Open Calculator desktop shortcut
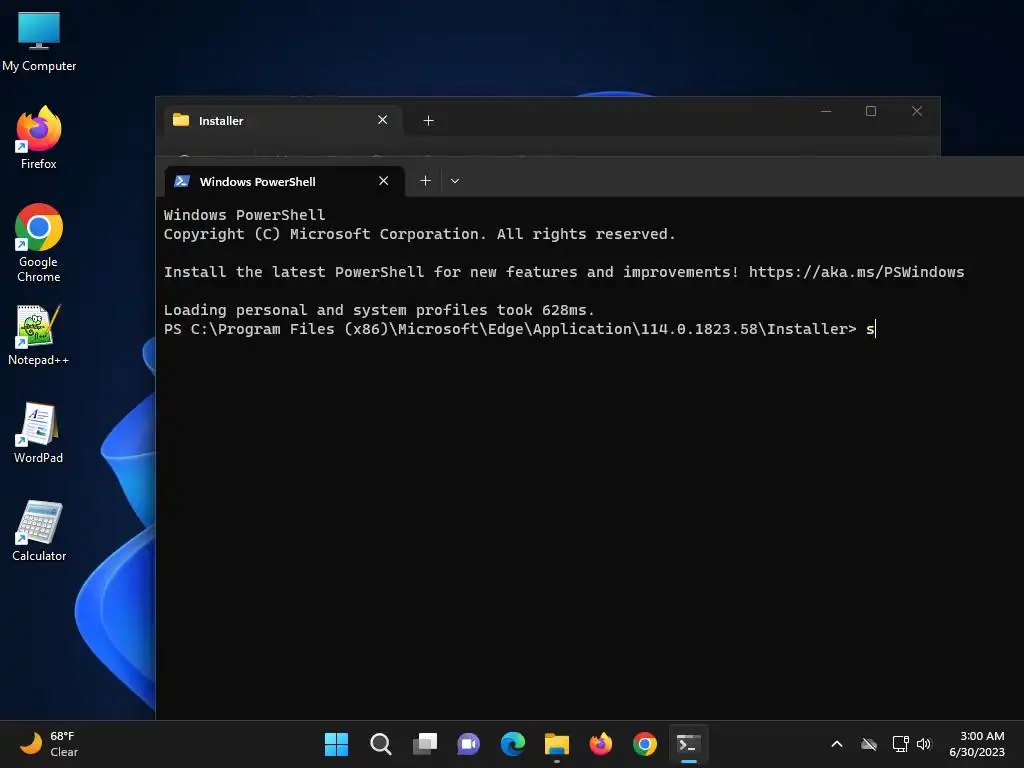1024x768 pixels. 39,530
